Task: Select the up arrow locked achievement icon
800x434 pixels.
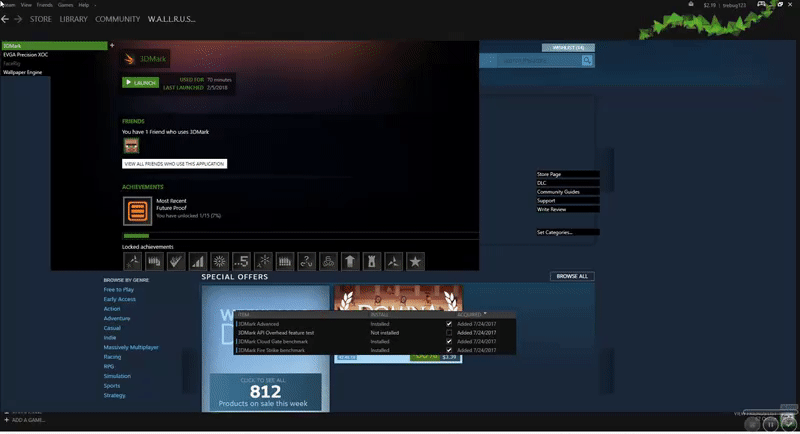Action: coord(350,262)
